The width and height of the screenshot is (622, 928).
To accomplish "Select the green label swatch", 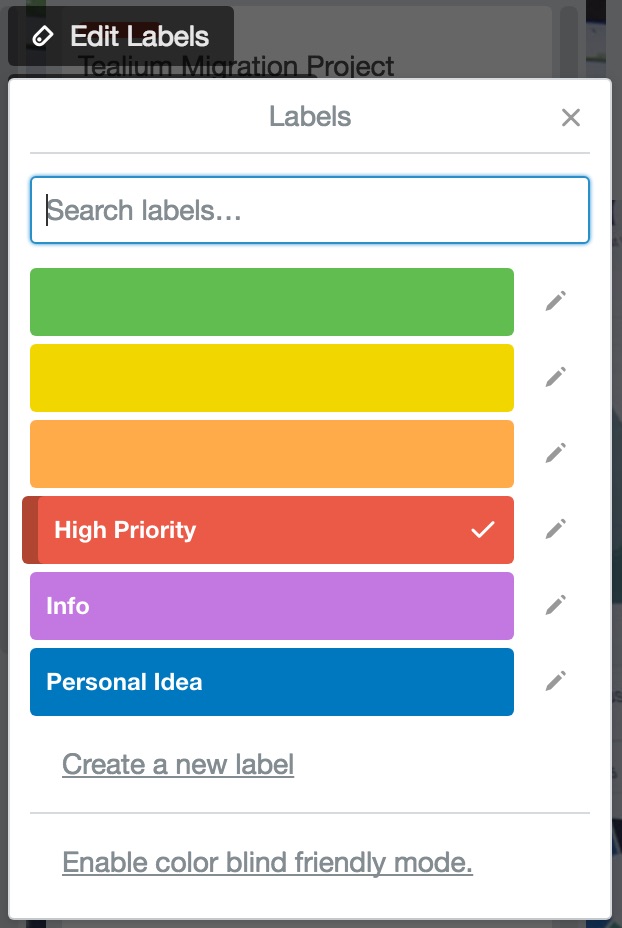I will pos(270,301).
